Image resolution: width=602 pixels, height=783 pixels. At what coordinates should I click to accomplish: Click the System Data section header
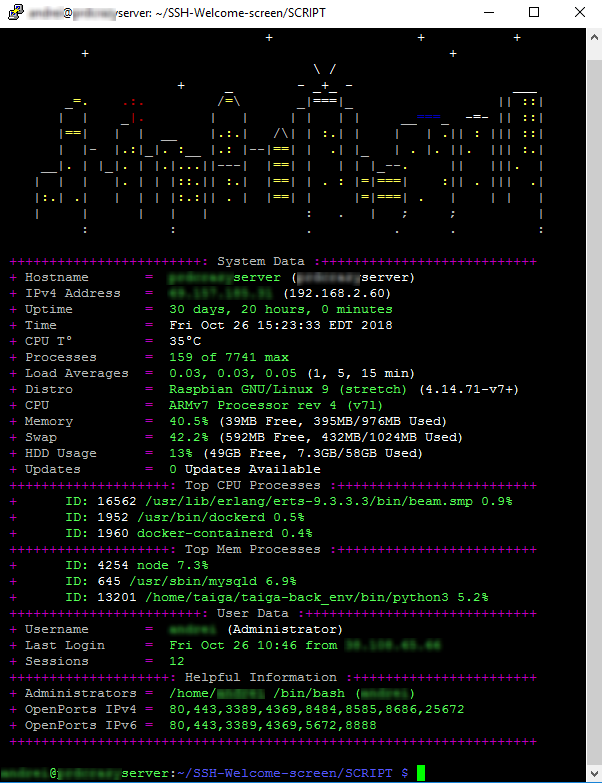261,262
